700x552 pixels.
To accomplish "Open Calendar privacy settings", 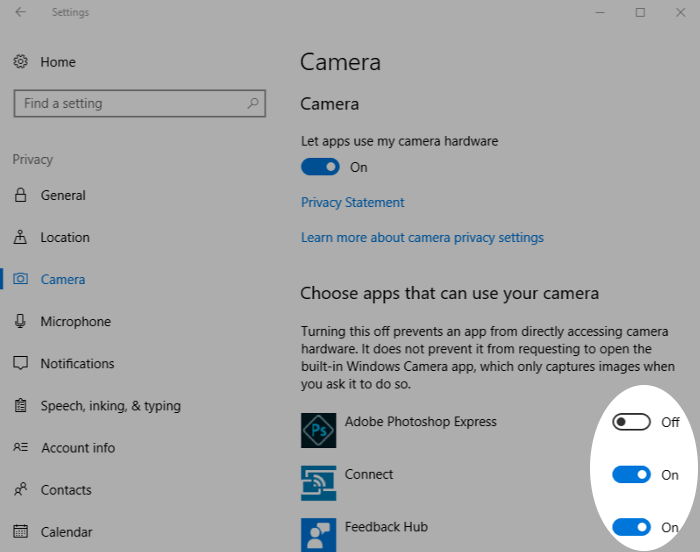I will coord(67,532).
